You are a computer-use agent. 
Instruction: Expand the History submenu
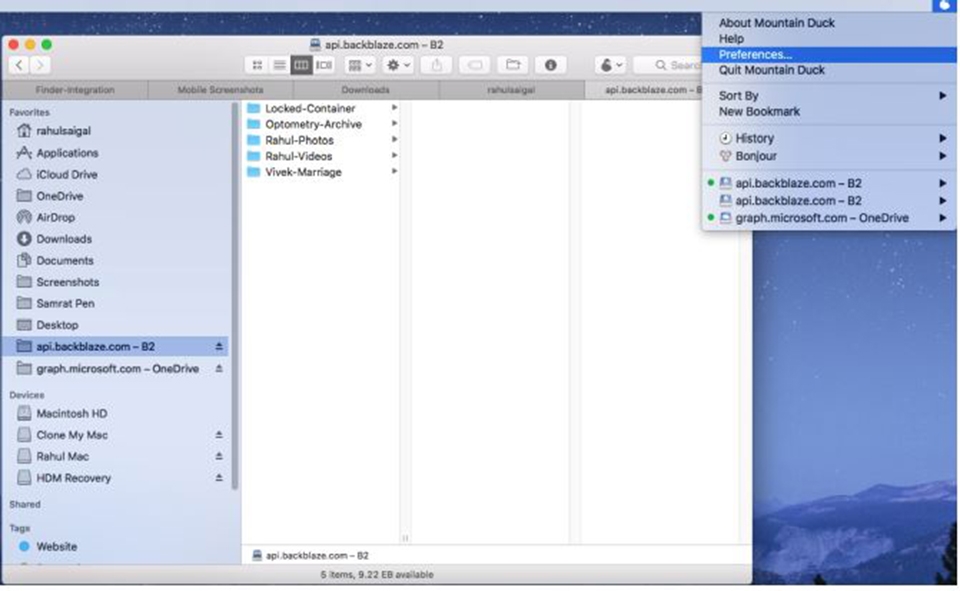(830, 138)
